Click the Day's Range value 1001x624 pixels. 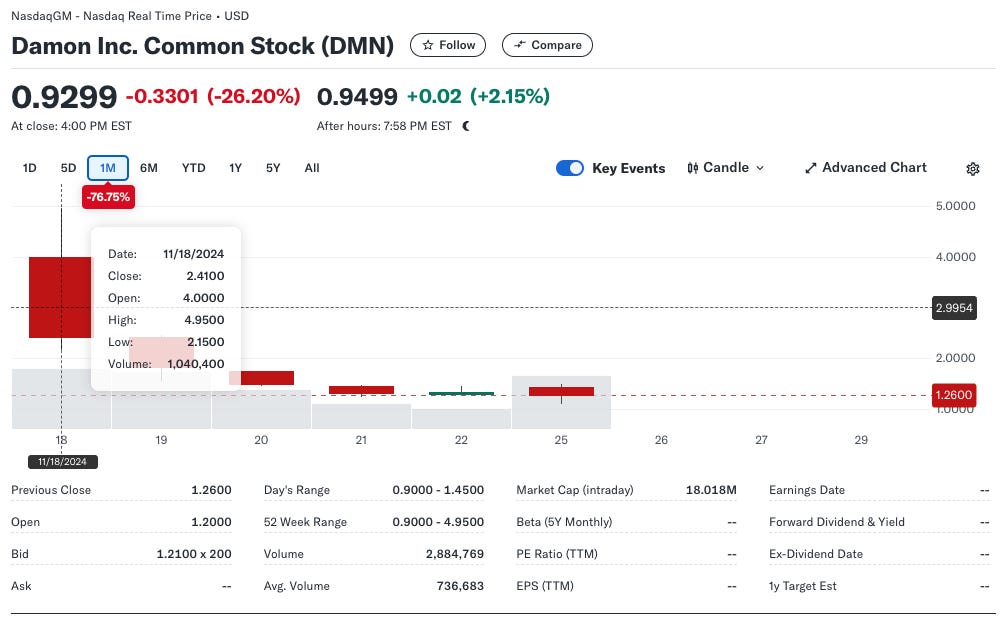pyautogui.click(x=438, y=490)
